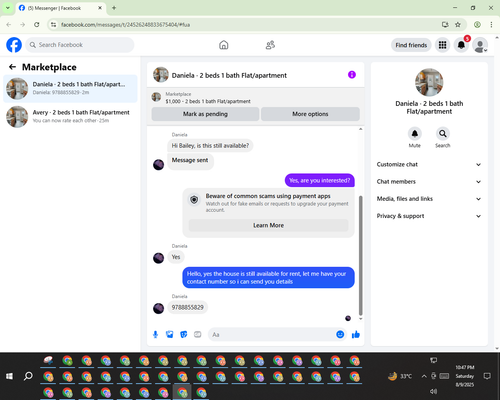Image resolution: width=500 pixels, height=400 pixels.
Task: Open the $1,000 listing link
Action: 208,101
